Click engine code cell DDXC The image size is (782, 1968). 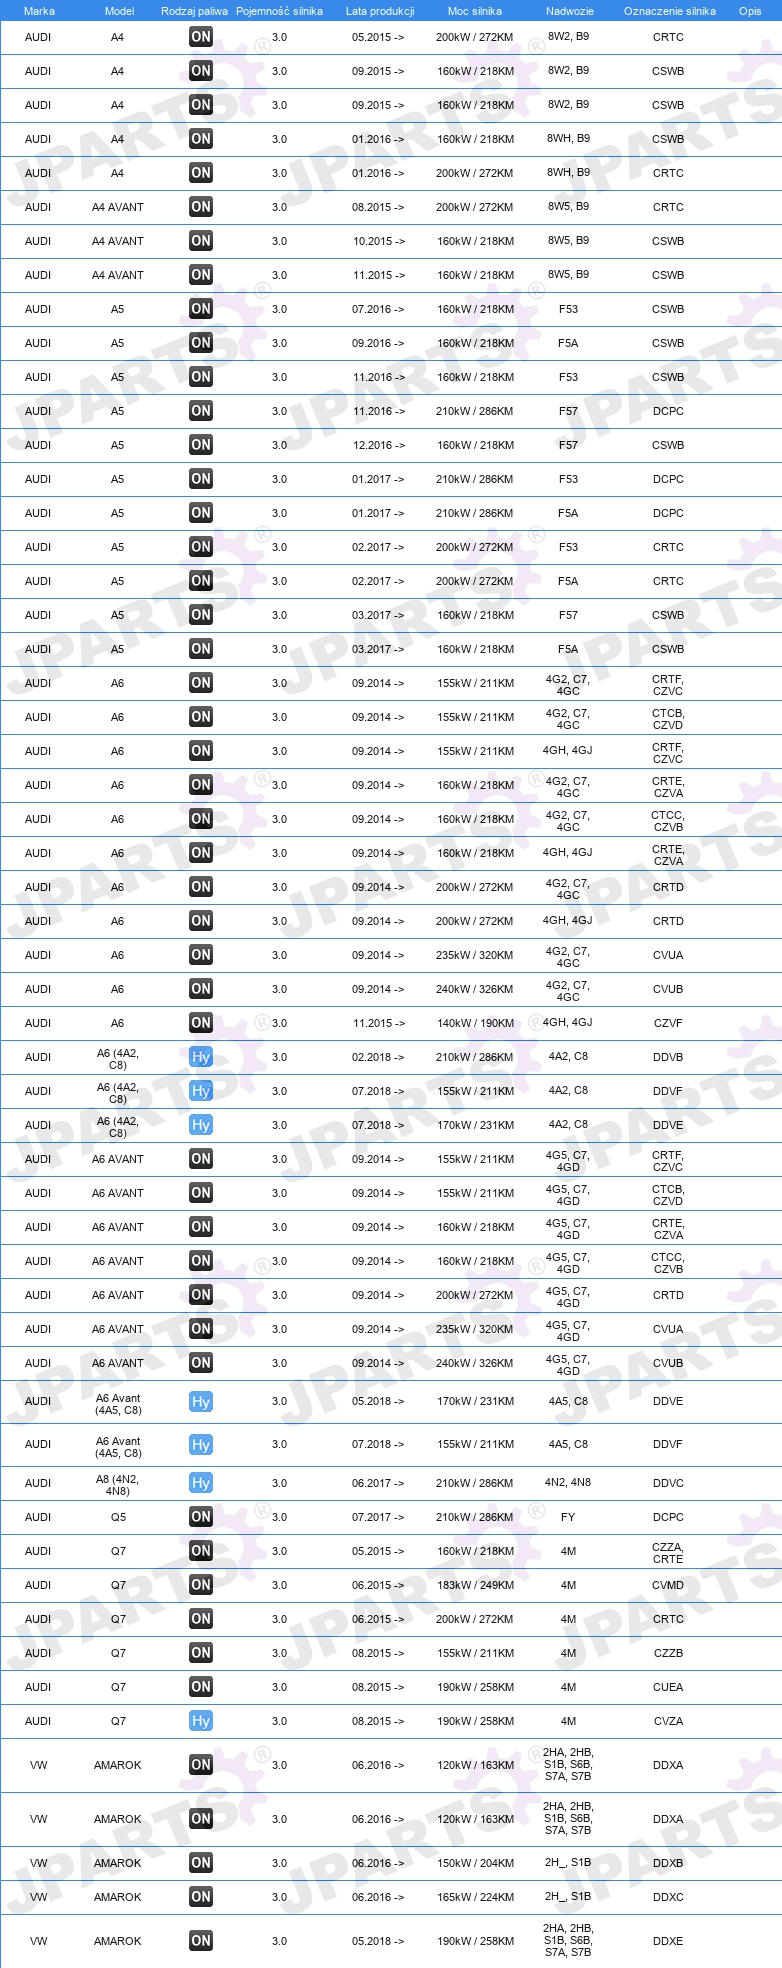668,1897
